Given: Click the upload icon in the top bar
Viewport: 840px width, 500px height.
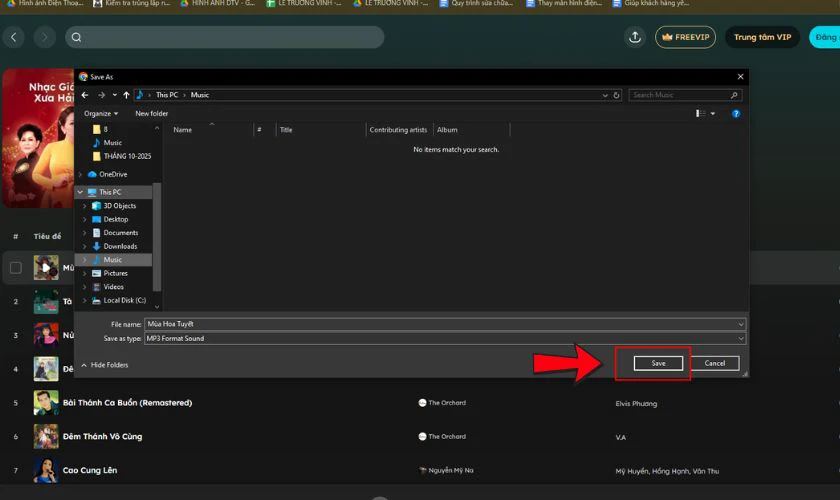Looking at the screenshot, I should click(635, 37).
